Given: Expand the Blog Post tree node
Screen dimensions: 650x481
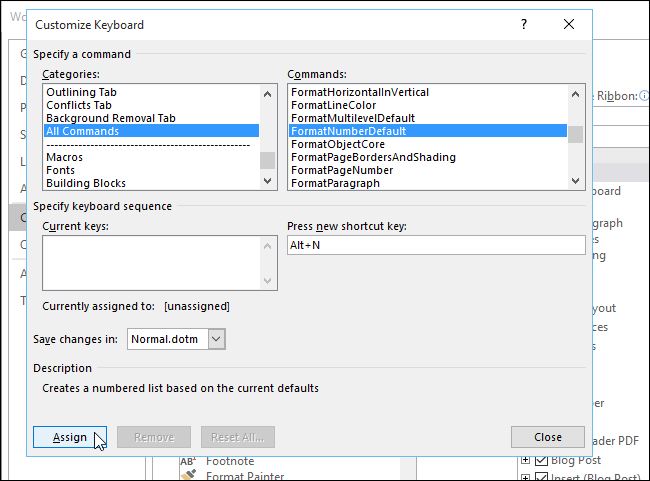Looking at the screenshot, I should pos(526,461).
